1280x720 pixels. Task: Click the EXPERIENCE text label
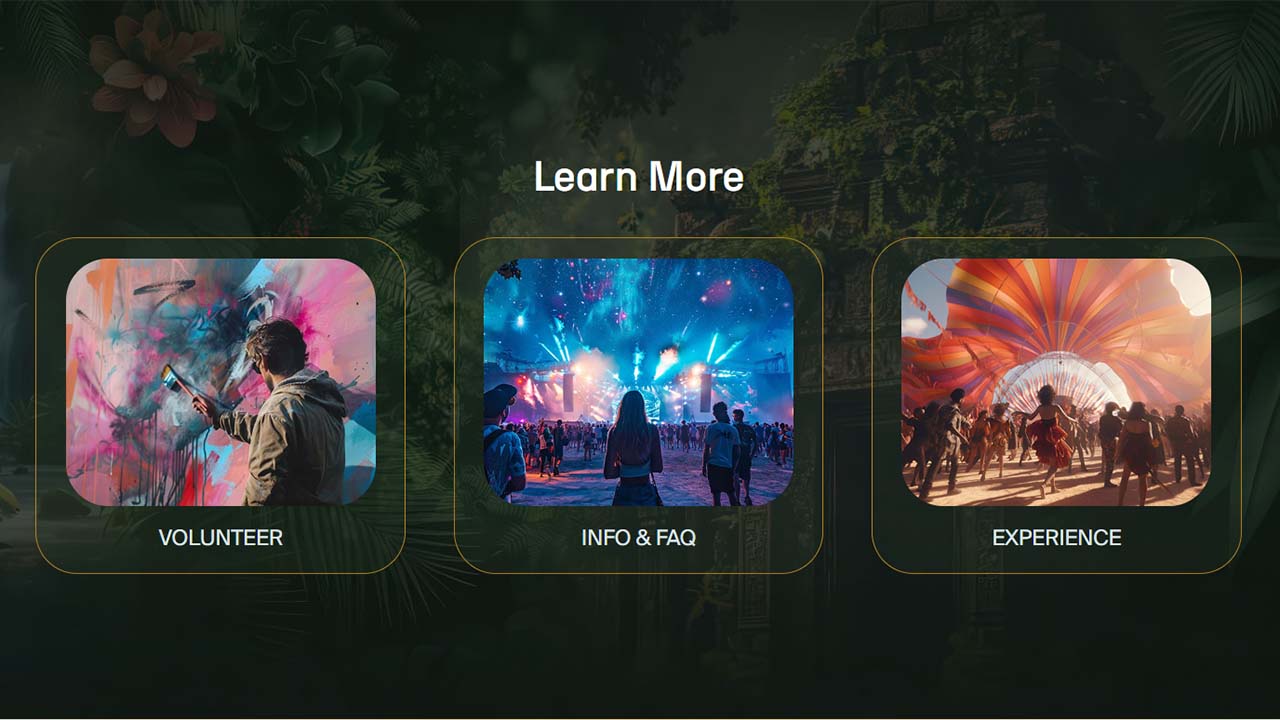click(x=1056, y=537)
